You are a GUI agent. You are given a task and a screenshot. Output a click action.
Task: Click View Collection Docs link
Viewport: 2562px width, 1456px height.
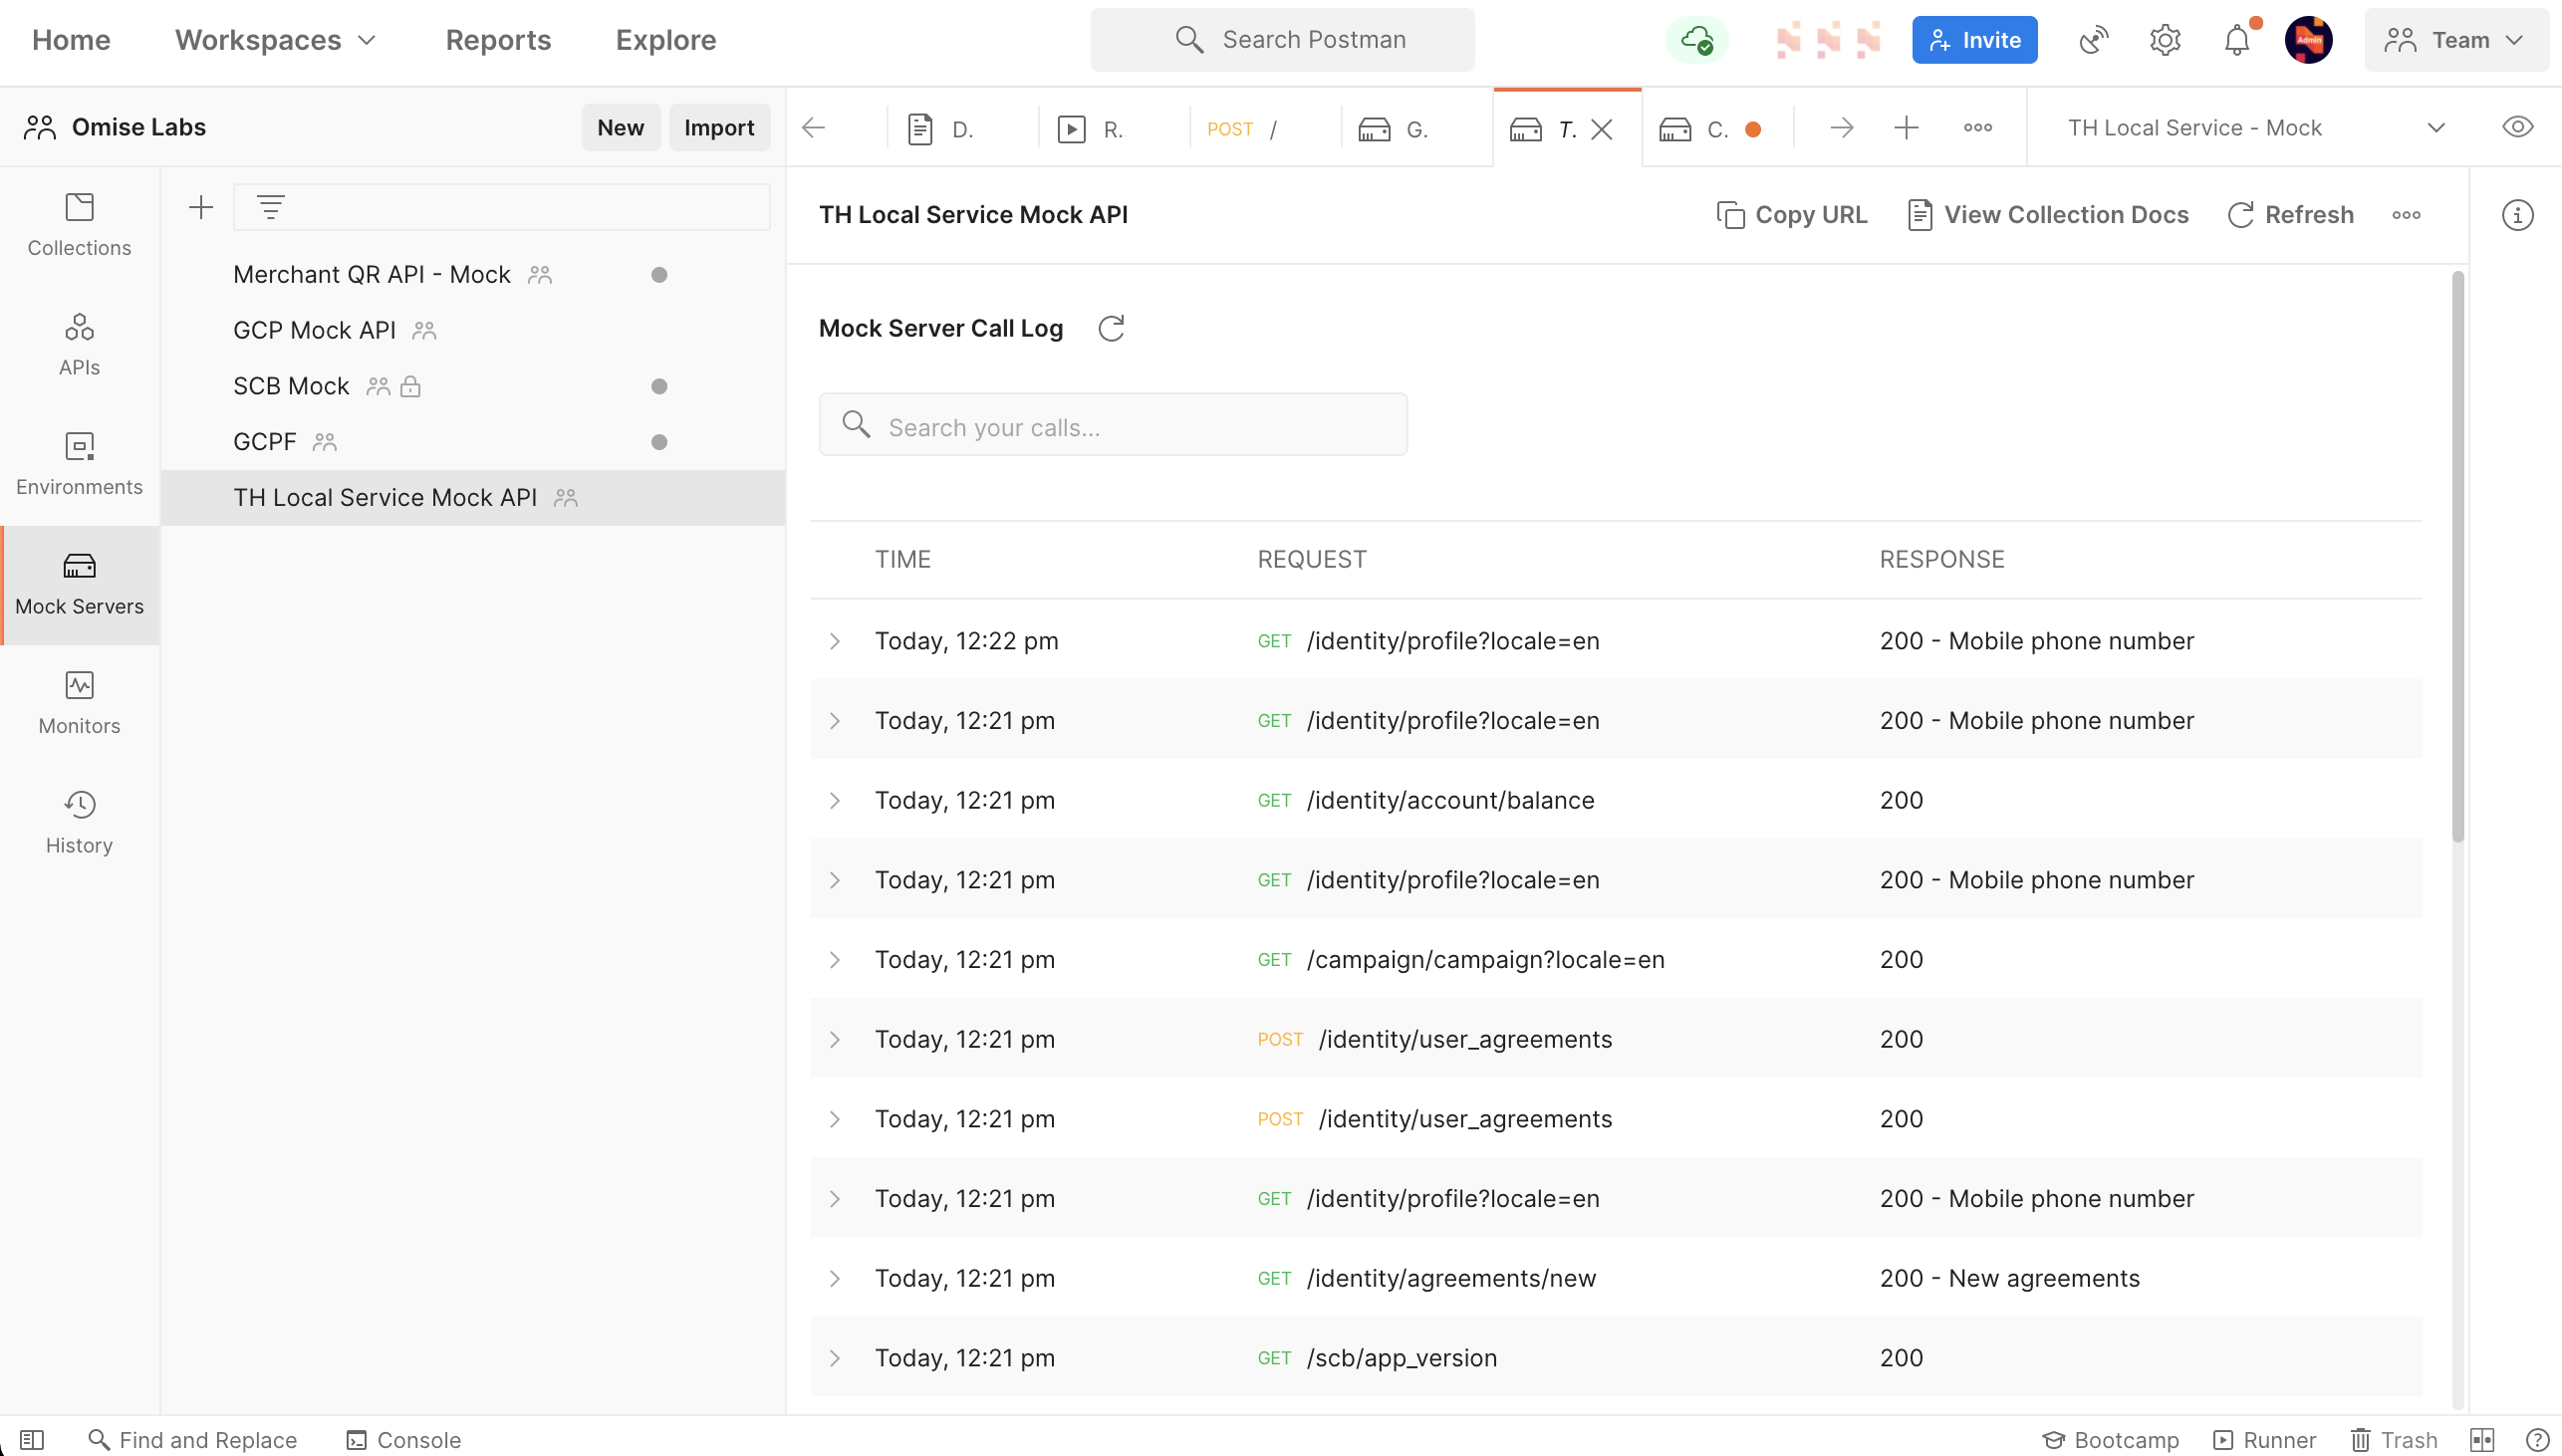[2048, 215]
